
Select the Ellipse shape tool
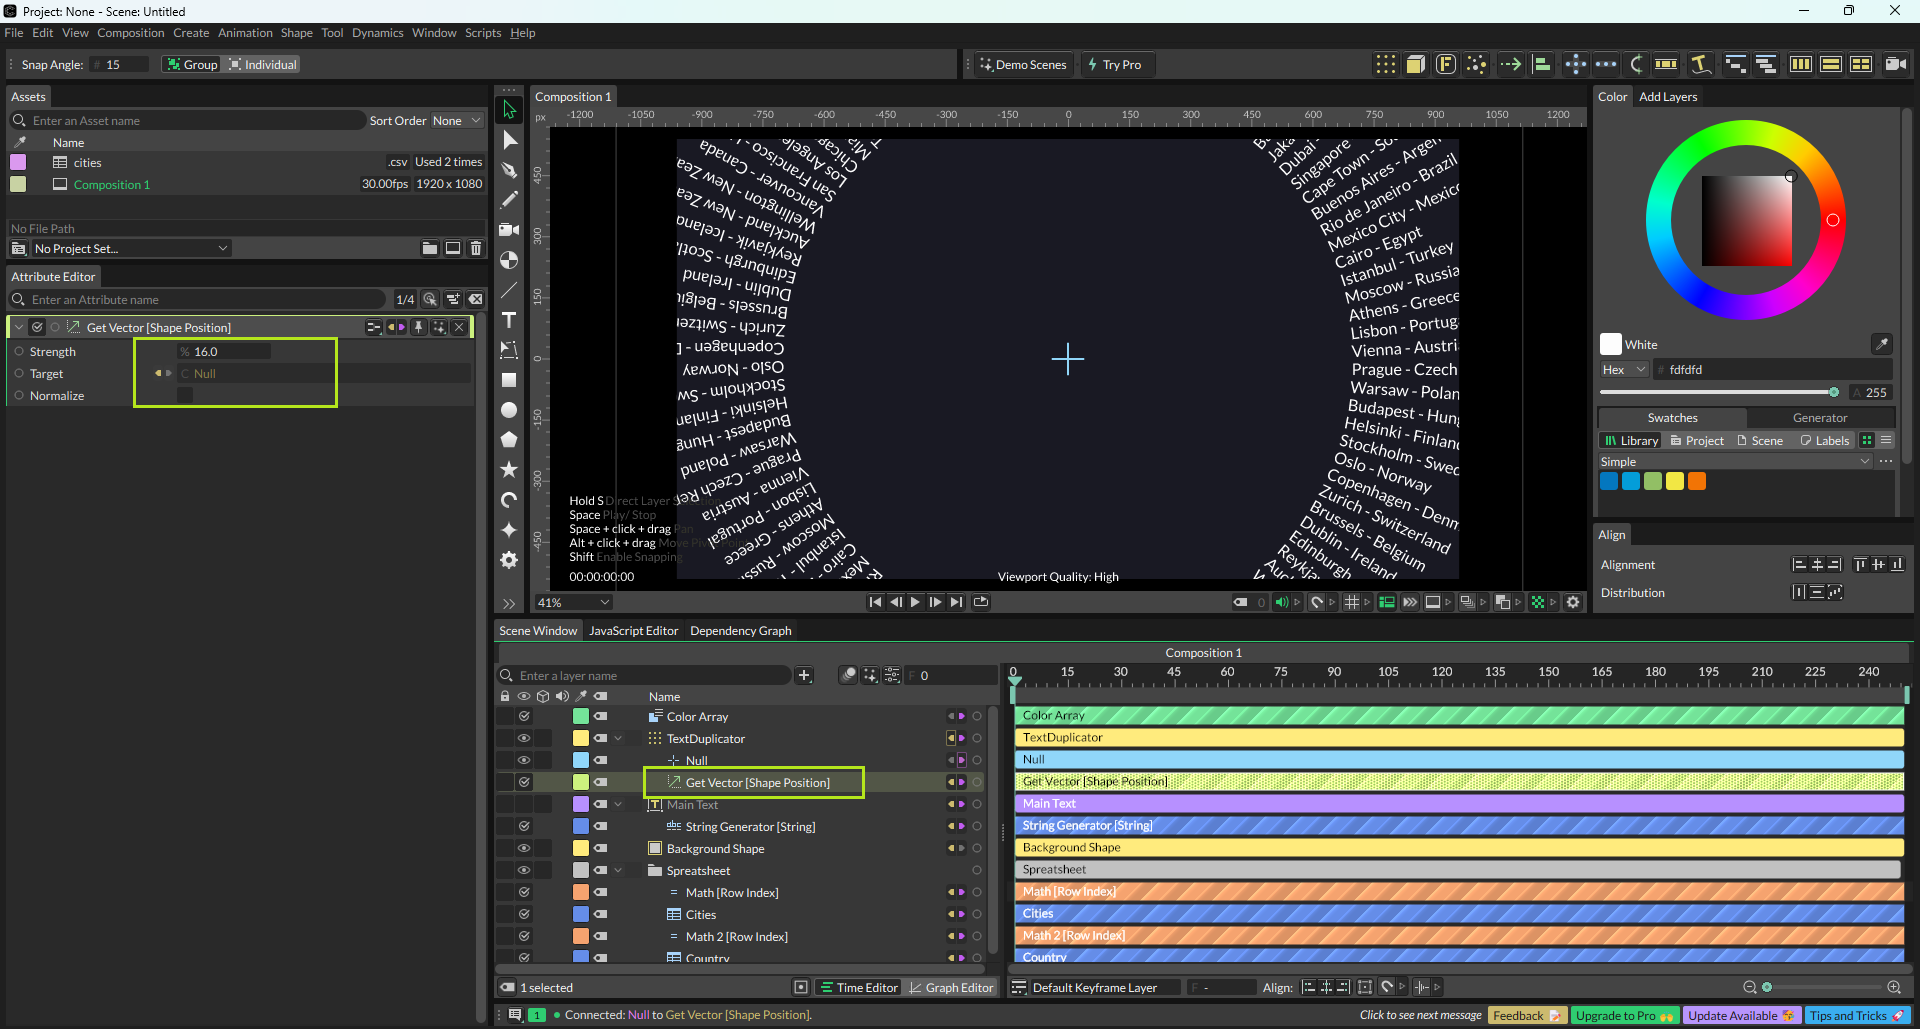click(x=509, y=410)
